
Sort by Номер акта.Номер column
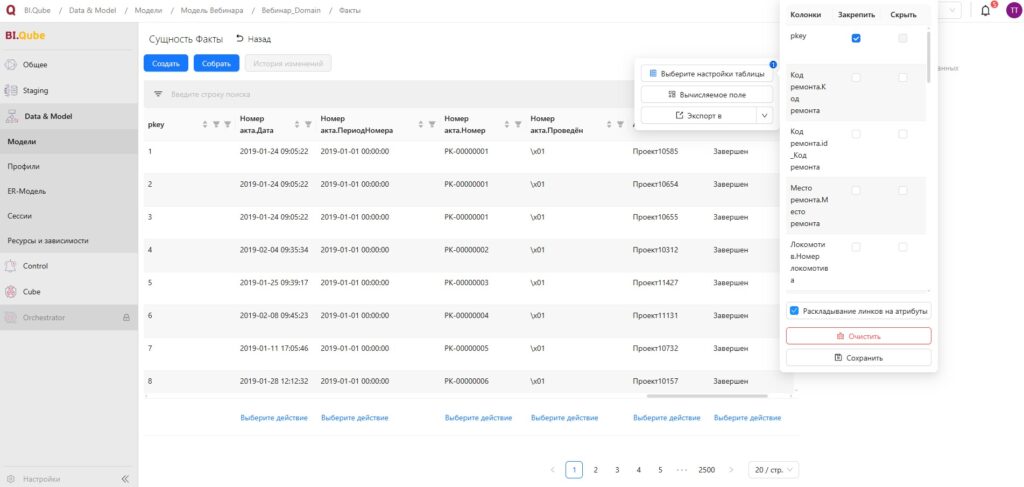pyautogui.click(x=507, y=124)
